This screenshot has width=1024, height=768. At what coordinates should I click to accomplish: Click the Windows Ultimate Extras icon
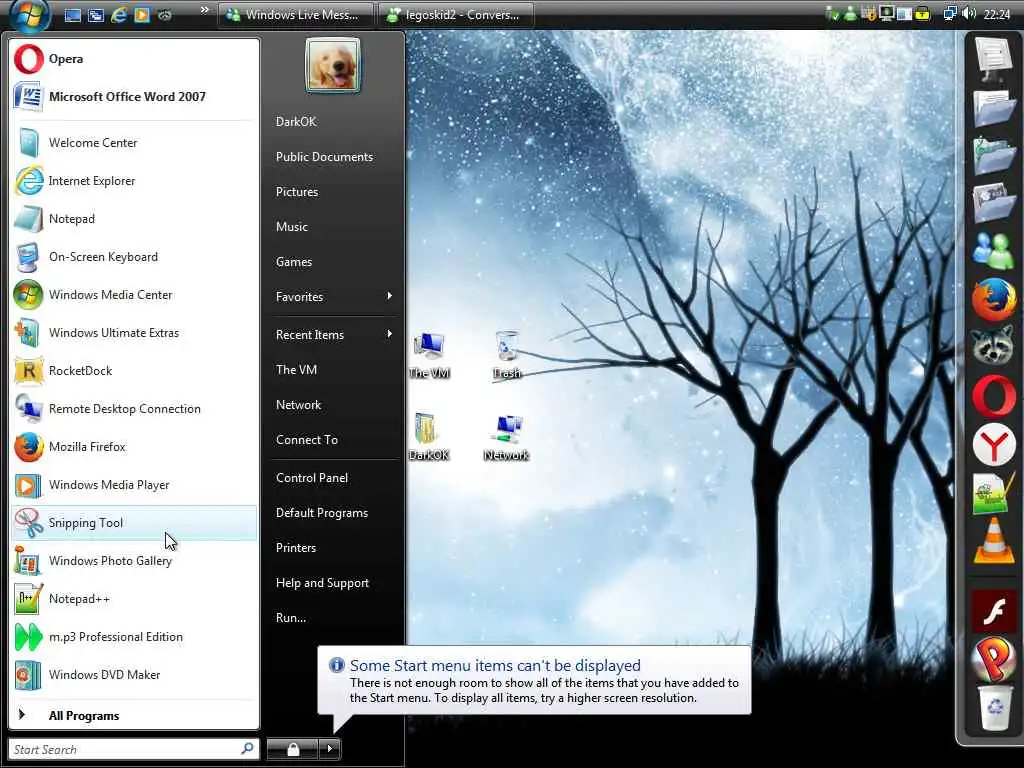[x=28, y=332]
